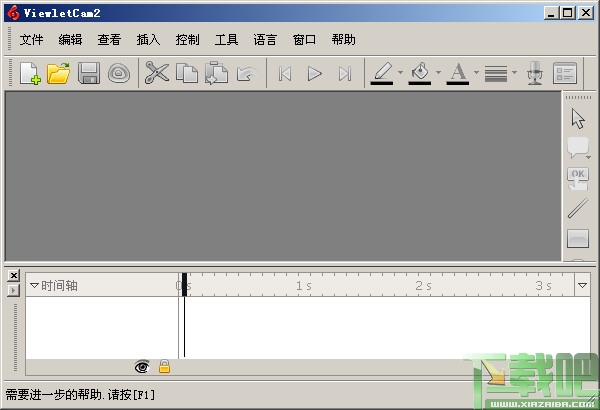The height and width of the screenshot is (410, 600).
Task: Select the diagonal line drawing tool
Action: (578, 208)
